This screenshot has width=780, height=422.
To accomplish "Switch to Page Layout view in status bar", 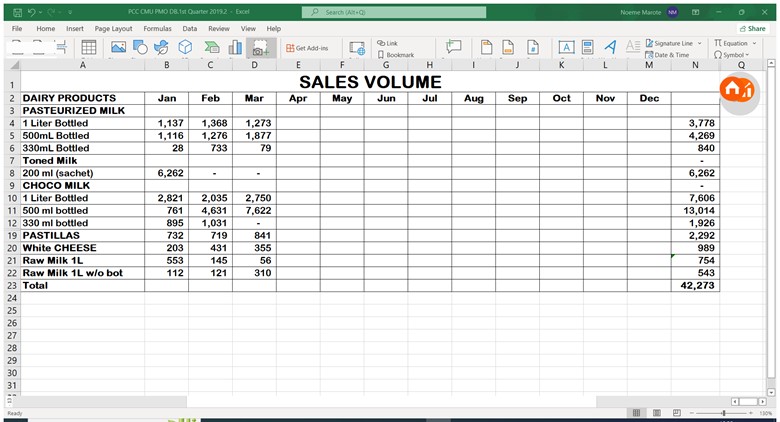I will coord(657,413).
